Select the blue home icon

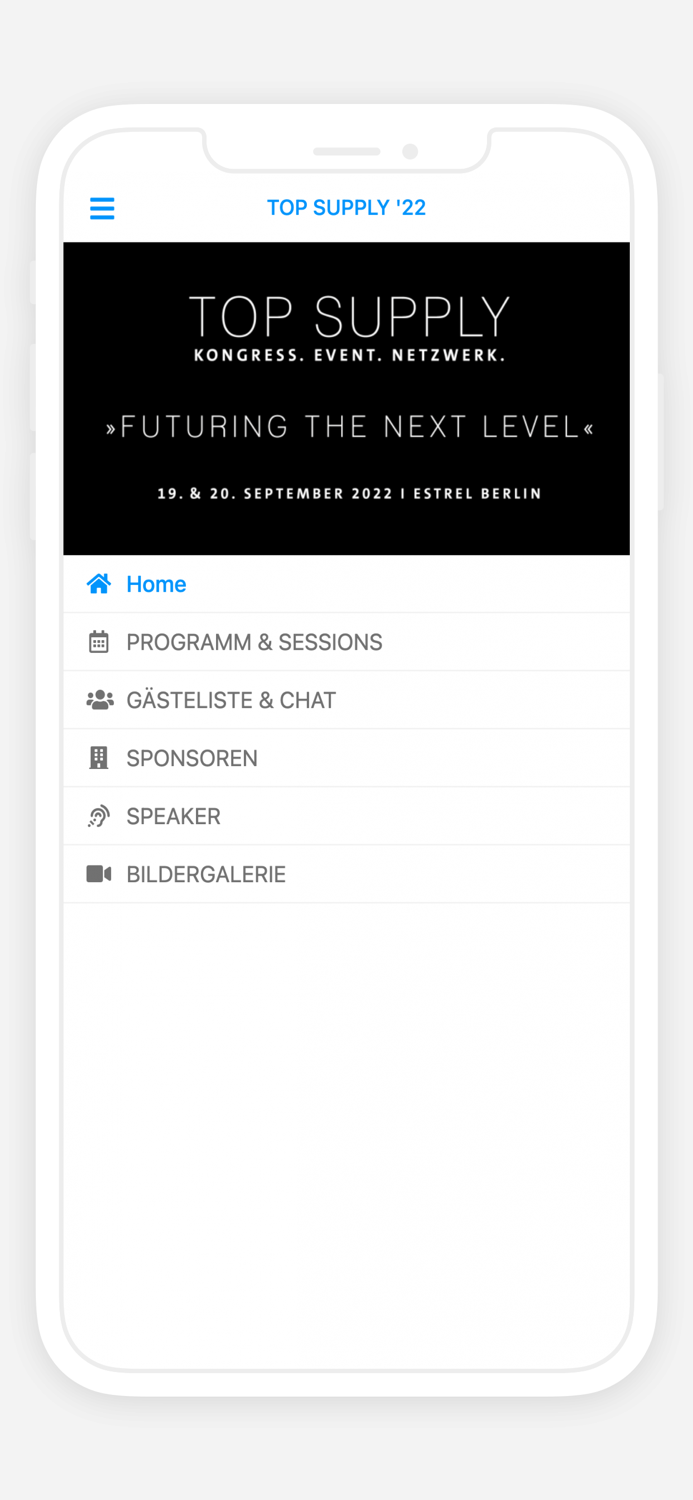[x=98, y=583]
